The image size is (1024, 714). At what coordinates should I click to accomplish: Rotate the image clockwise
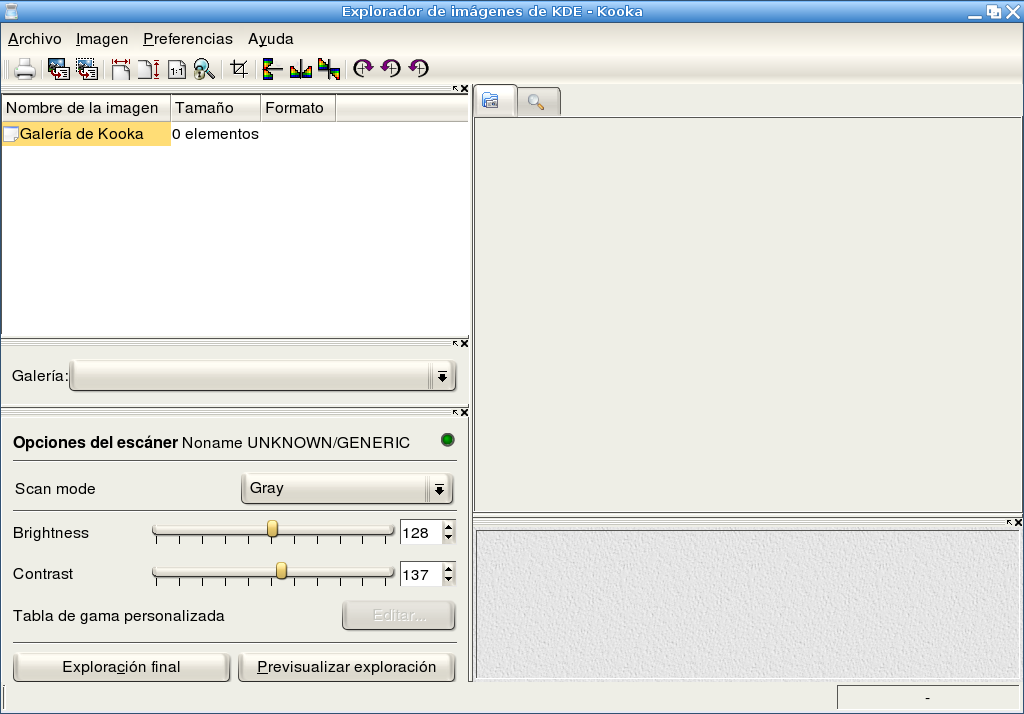[x=362, y=69]
